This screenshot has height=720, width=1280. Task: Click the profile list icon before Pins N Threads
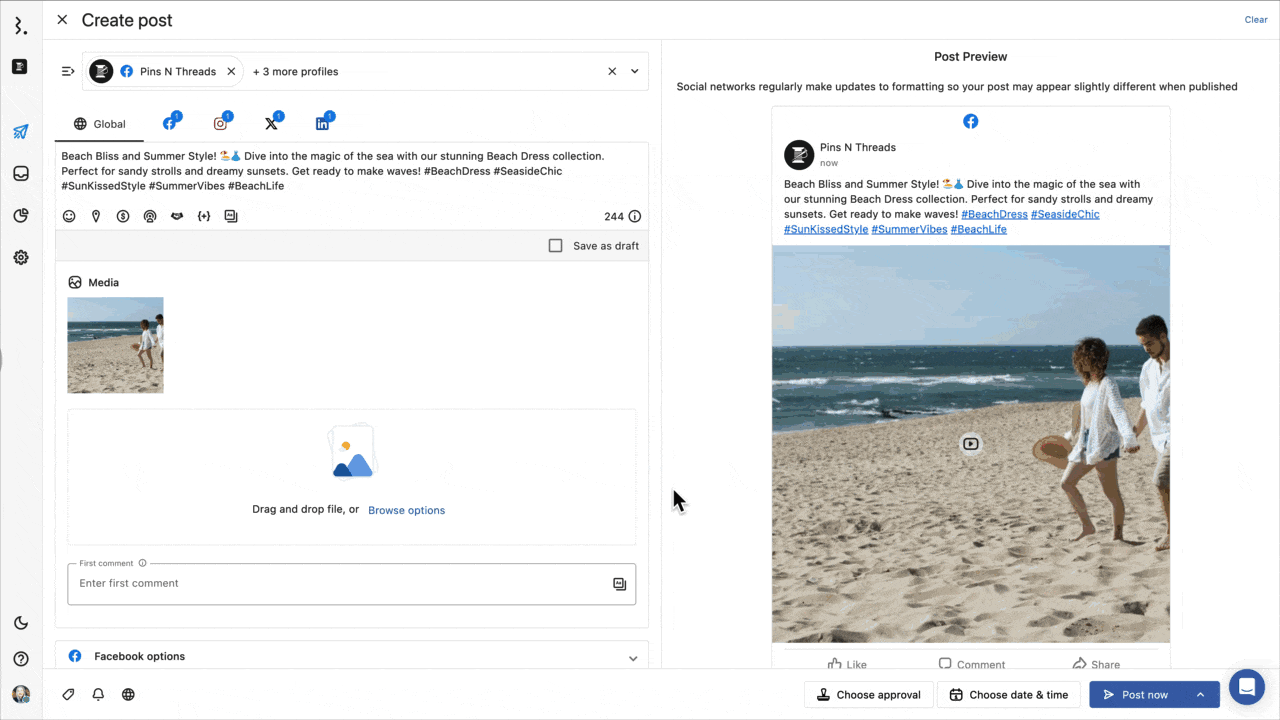pyautogui.click(x=68, y=71)
